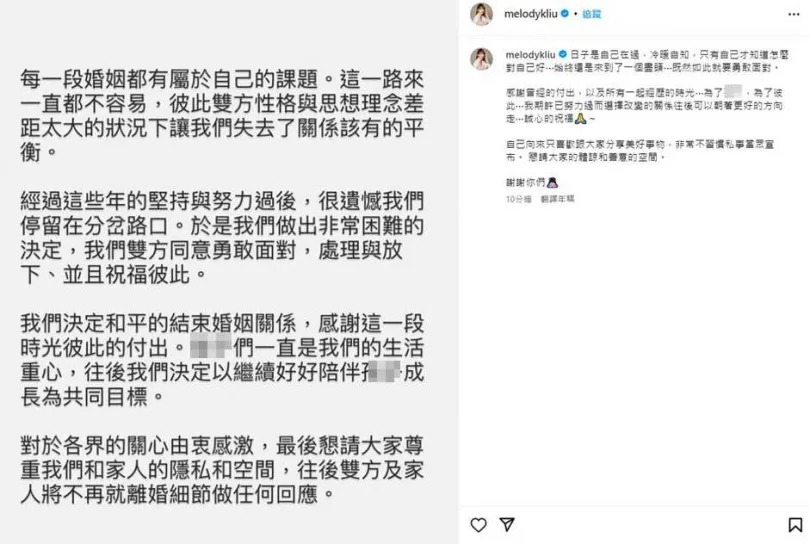This screenshot has height=544, width=810.
Task: Save the post with the bookmark icon
Action: (x=795, y=525)
